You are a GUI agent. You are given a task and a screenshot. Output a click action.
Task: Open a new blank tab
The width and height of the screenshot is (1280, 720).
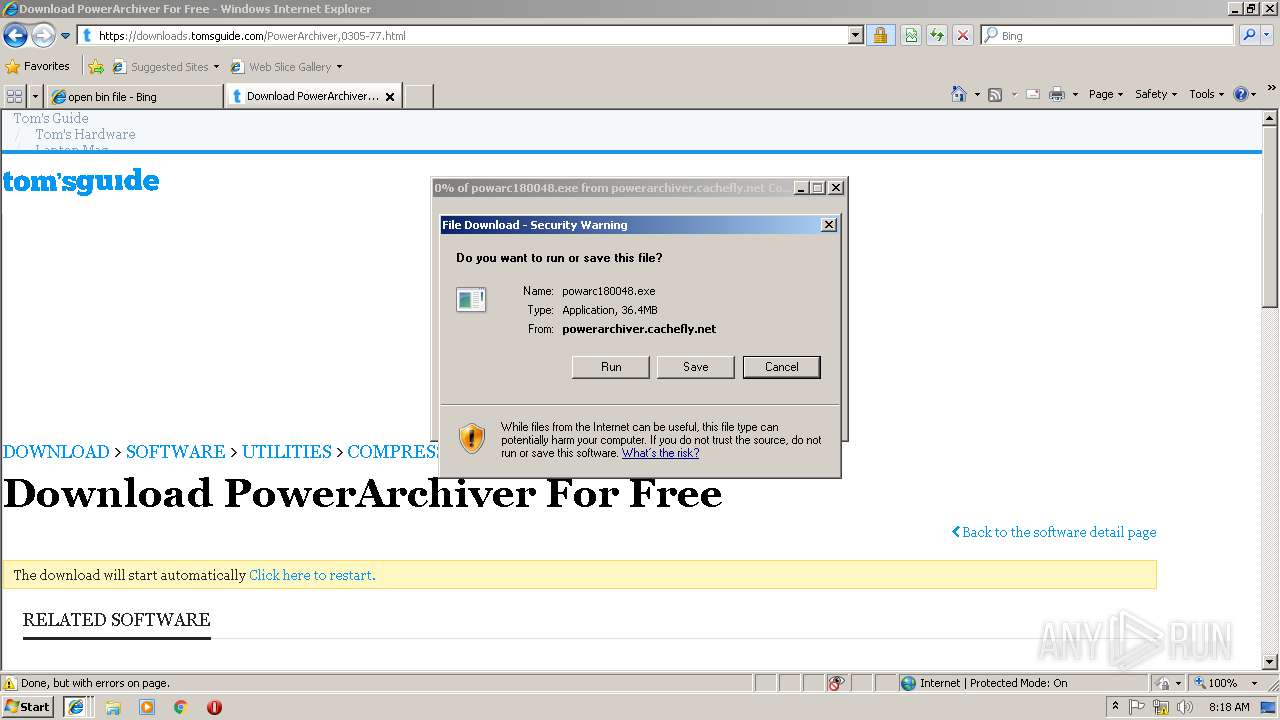pyautogui.click(x=418, y=96)
